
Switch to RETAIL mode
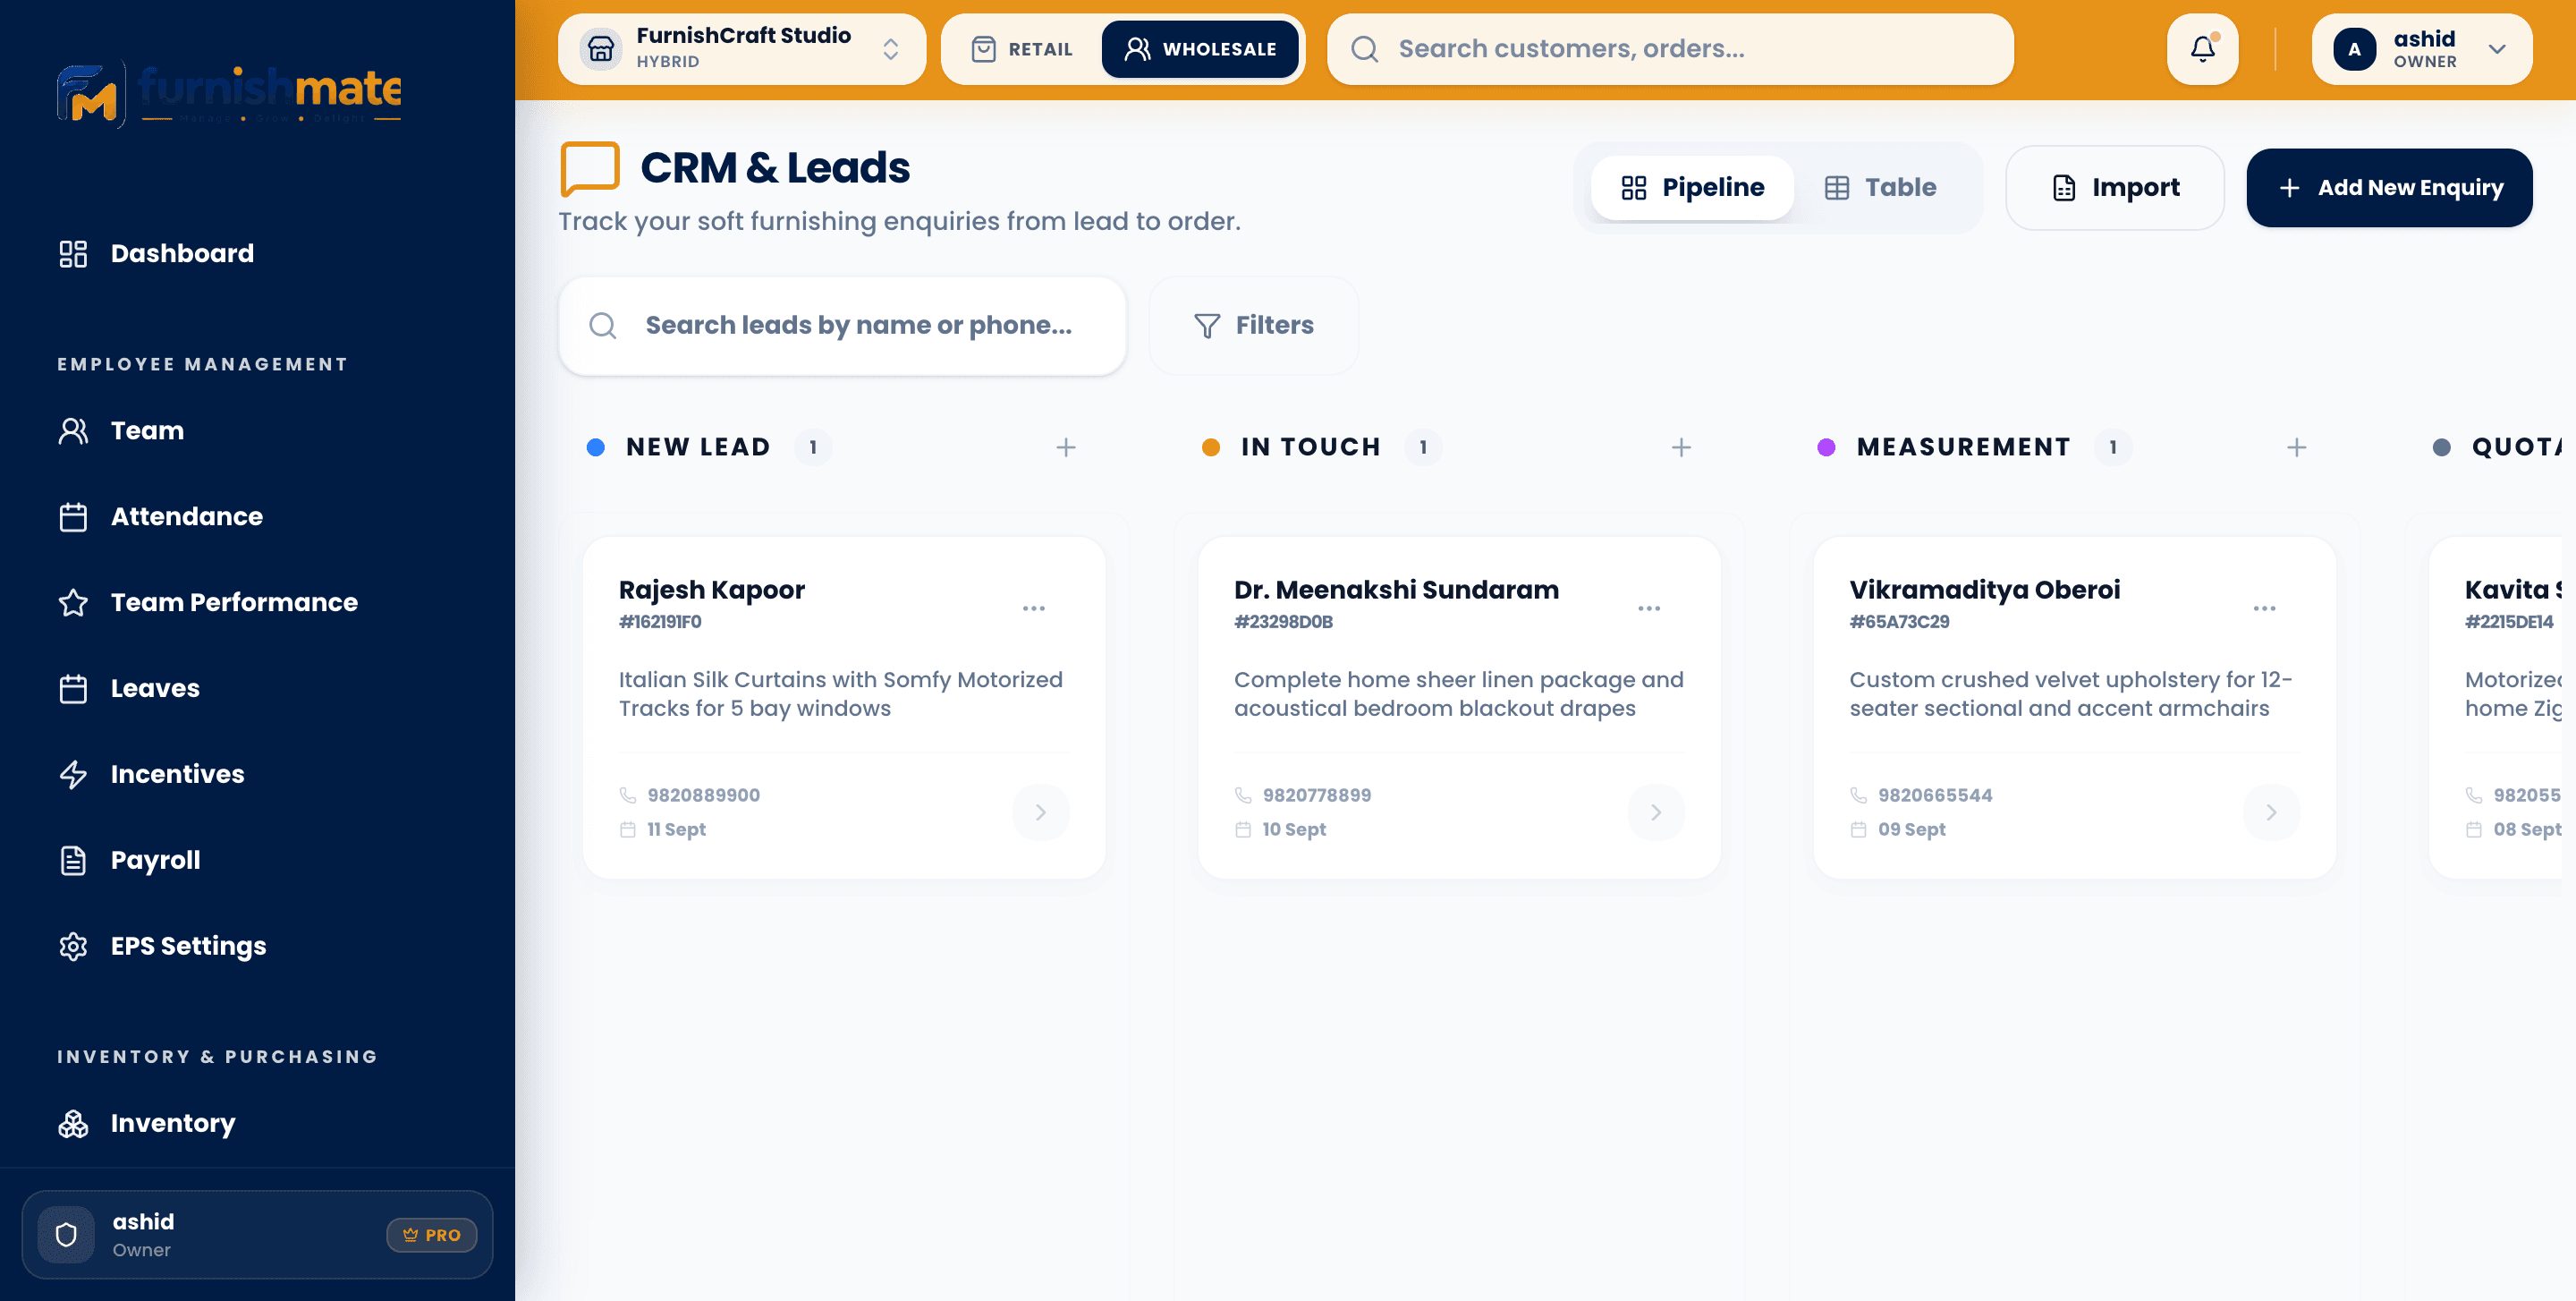1022,49
